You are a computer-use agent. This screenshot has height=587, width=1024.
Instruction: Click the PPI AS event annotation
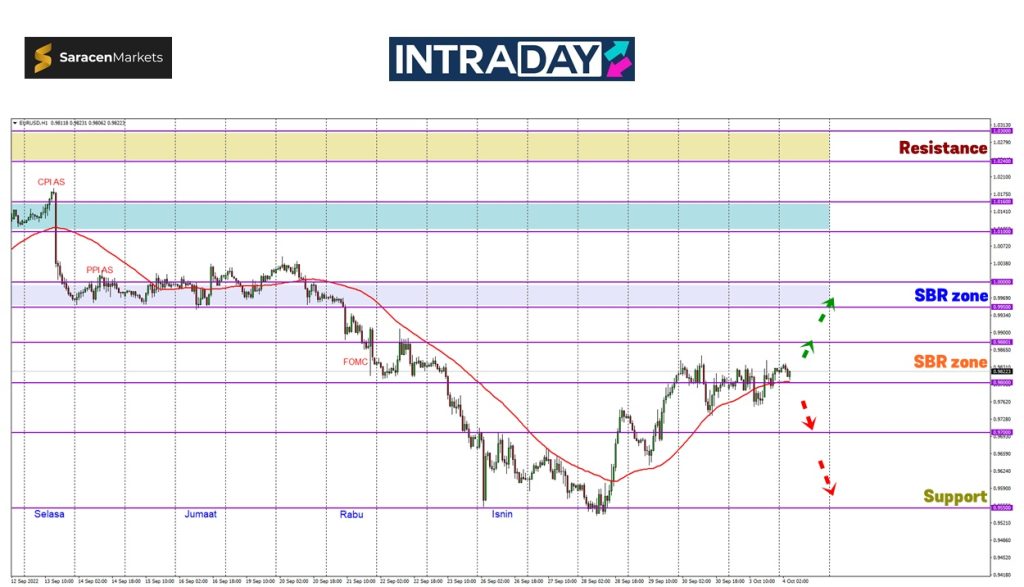point(99,270)
